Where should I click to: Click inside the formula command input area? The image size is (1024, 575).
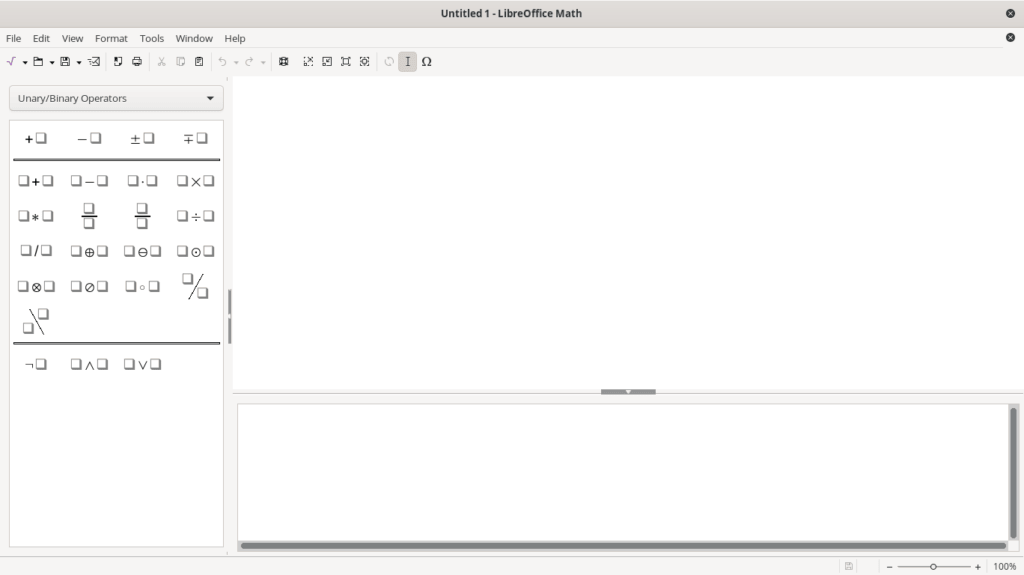tap(622, 470)
